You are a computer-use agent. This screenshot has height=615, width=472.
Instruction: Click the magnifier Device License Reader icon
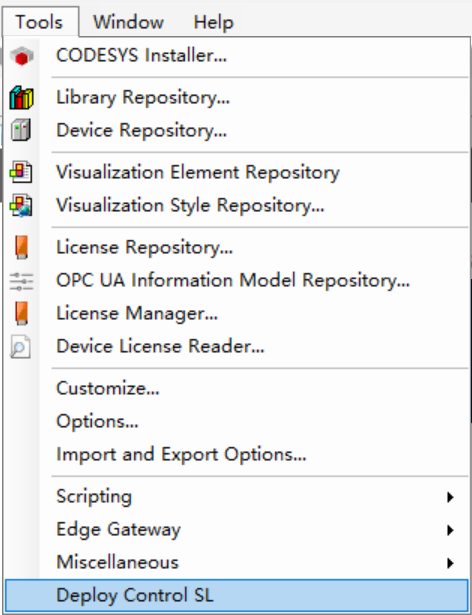coord(20,346)
